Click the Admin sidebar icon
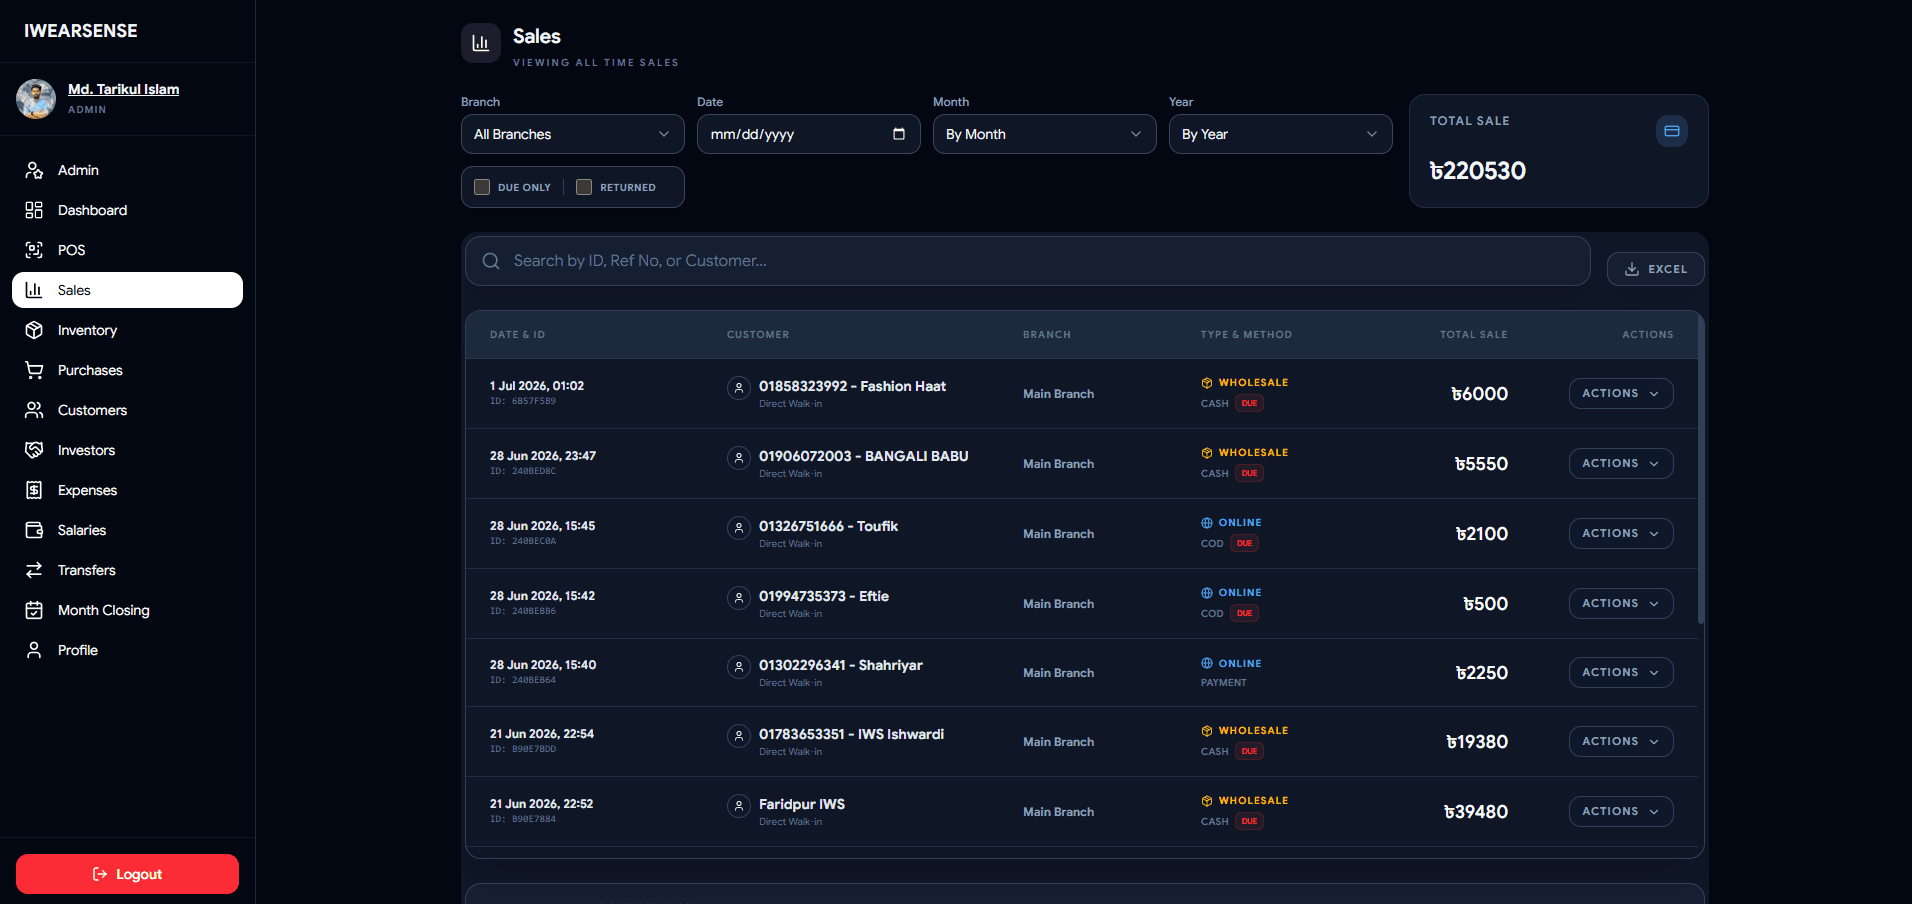 (x=34, y=170)
